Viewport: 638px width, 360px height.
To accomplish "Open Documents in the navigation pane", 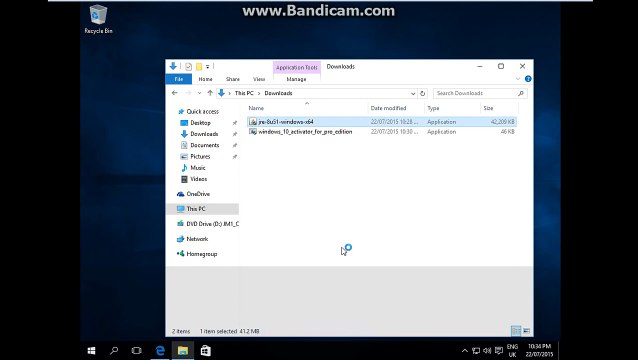I will coord(205,145).
